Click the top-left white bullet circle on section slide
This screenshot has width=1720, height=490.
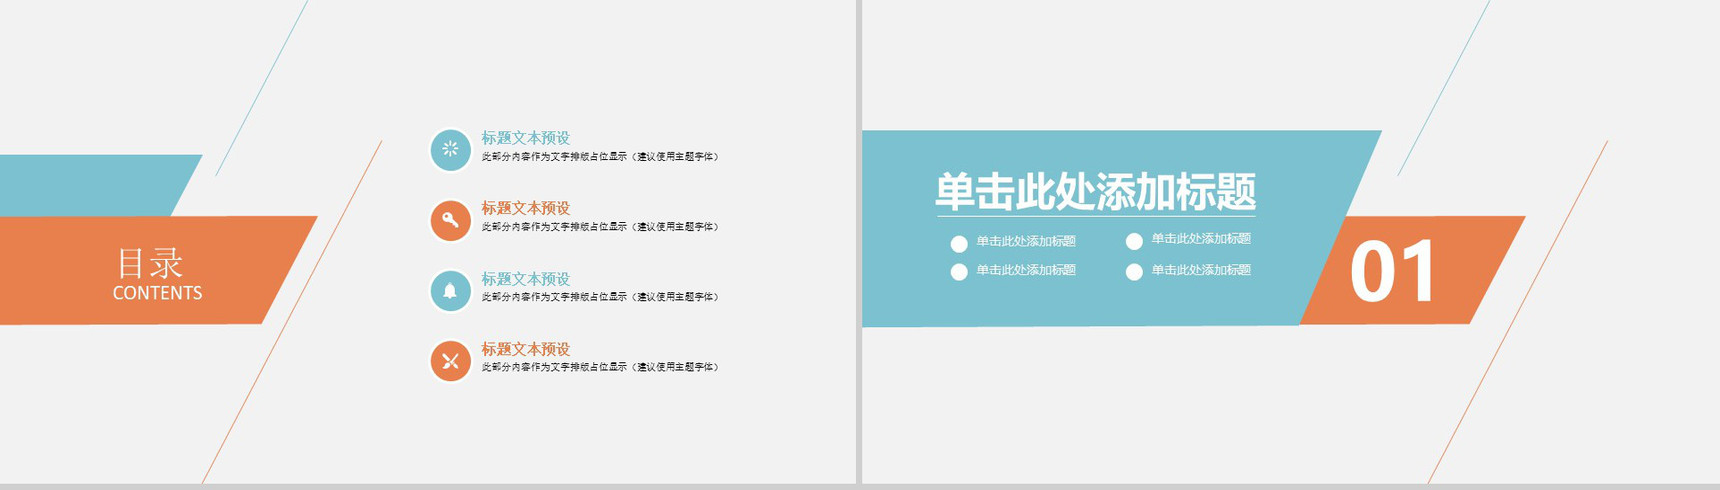959,243
